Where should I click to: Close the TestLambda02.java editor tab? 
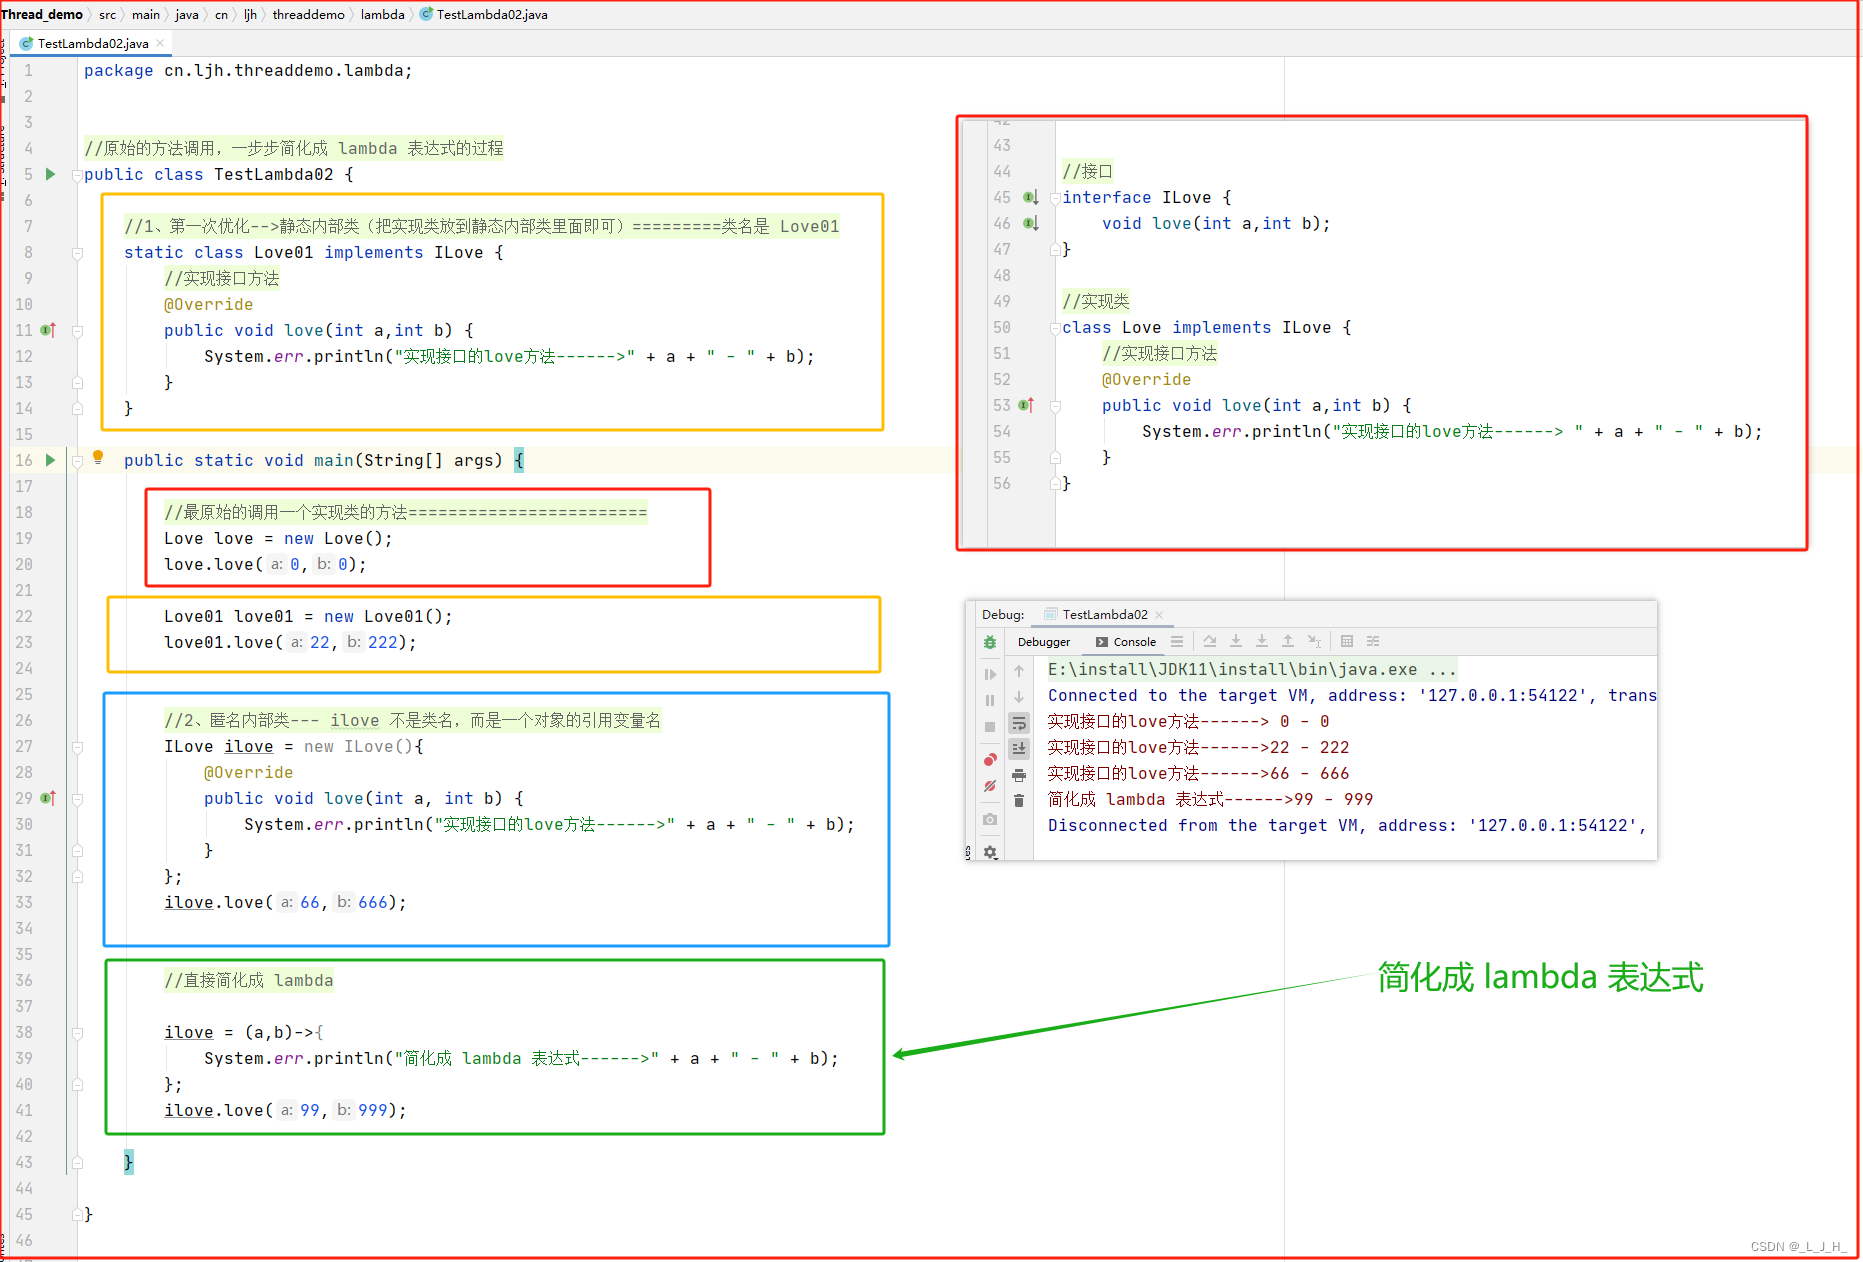160,43
